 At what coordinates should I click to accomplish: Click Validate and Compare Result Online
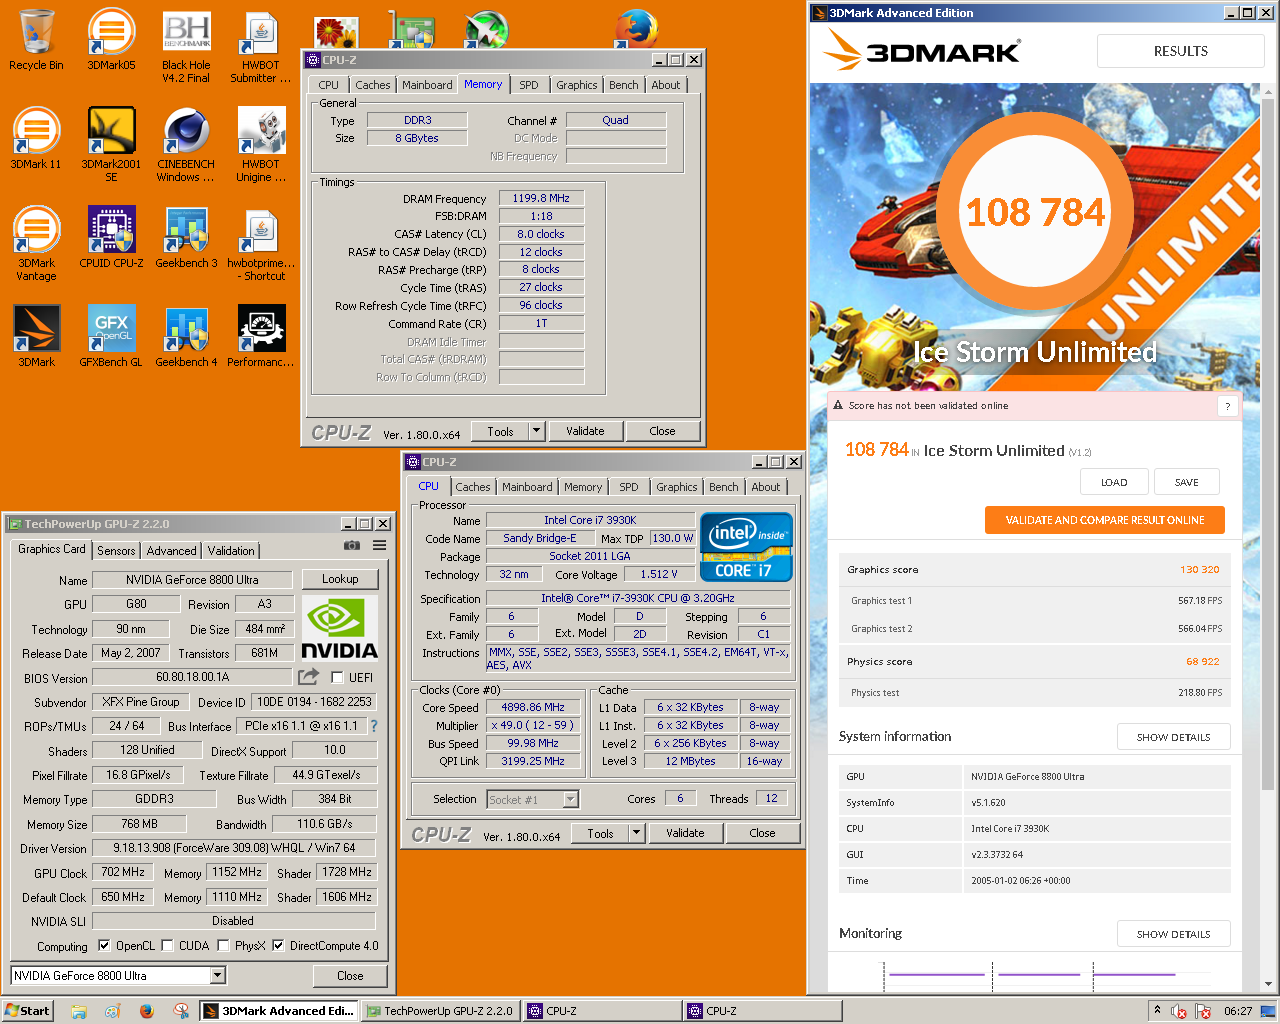point(1105,520)
